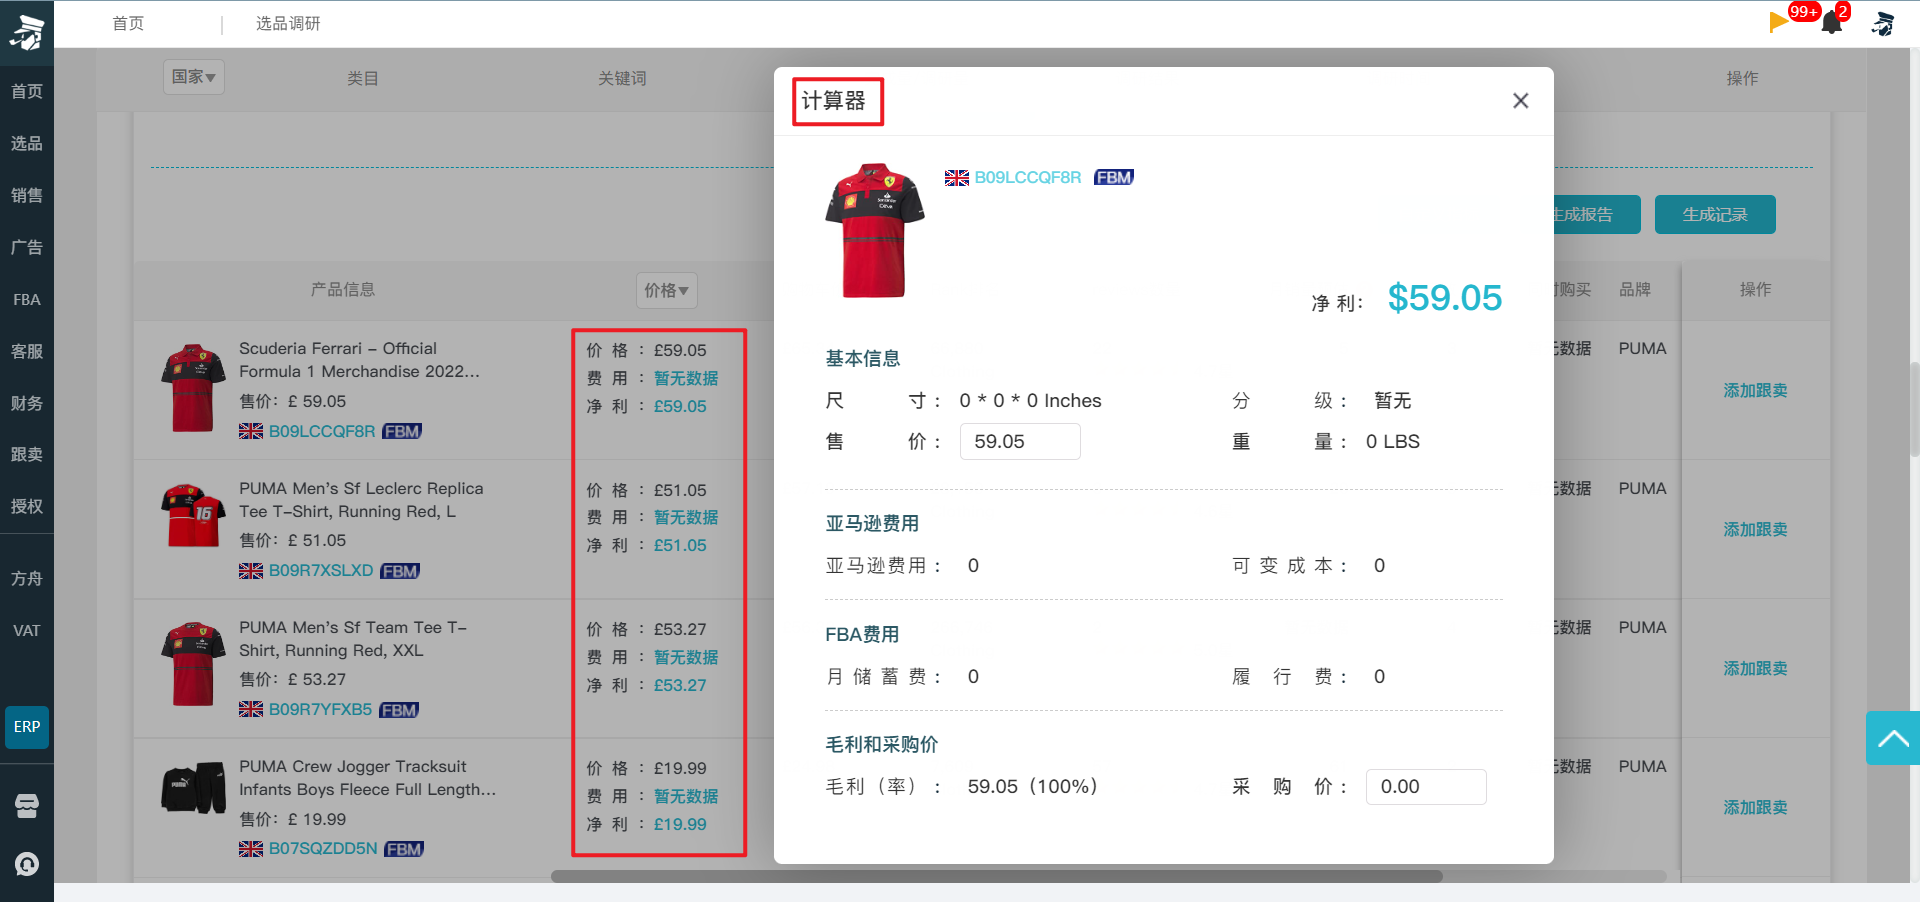Open the orange play video icon
Screen dimensions: 1920x902
click(x=1778, y=21)
